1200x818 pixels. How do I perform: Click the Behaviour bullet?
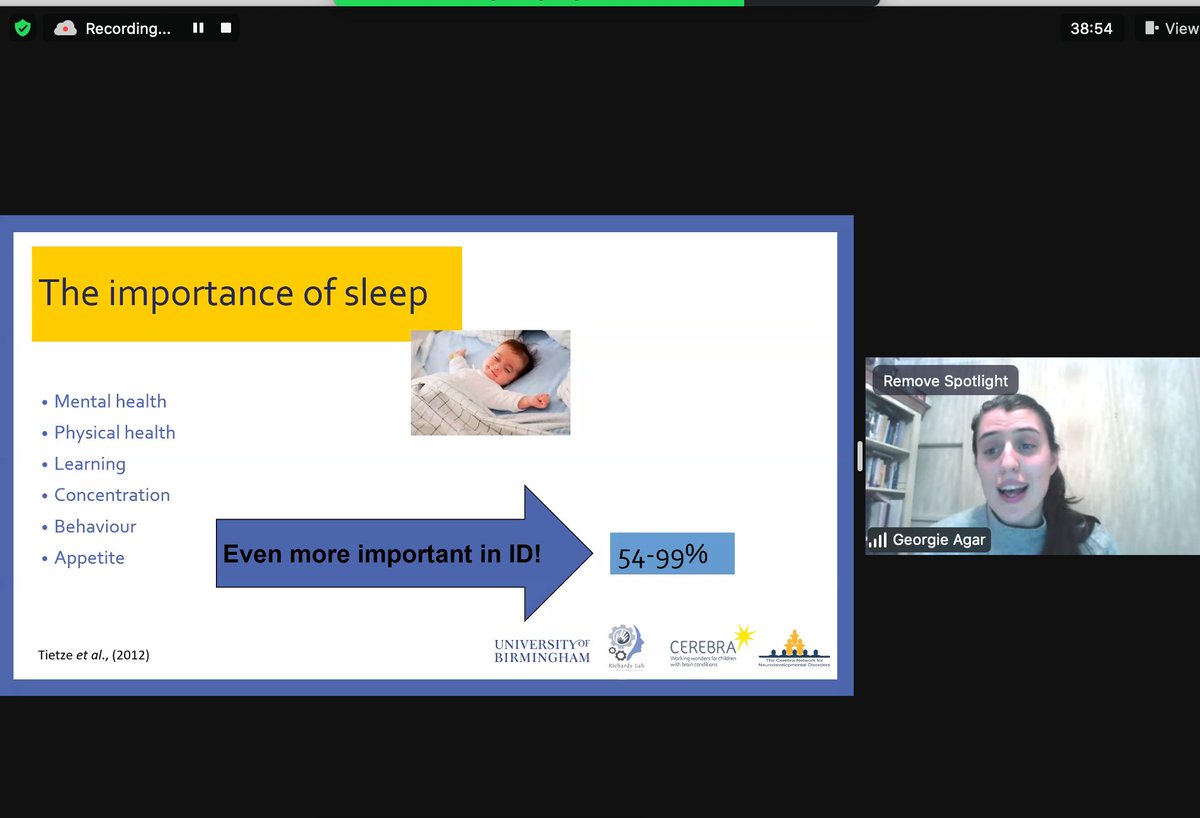point(95,526)
